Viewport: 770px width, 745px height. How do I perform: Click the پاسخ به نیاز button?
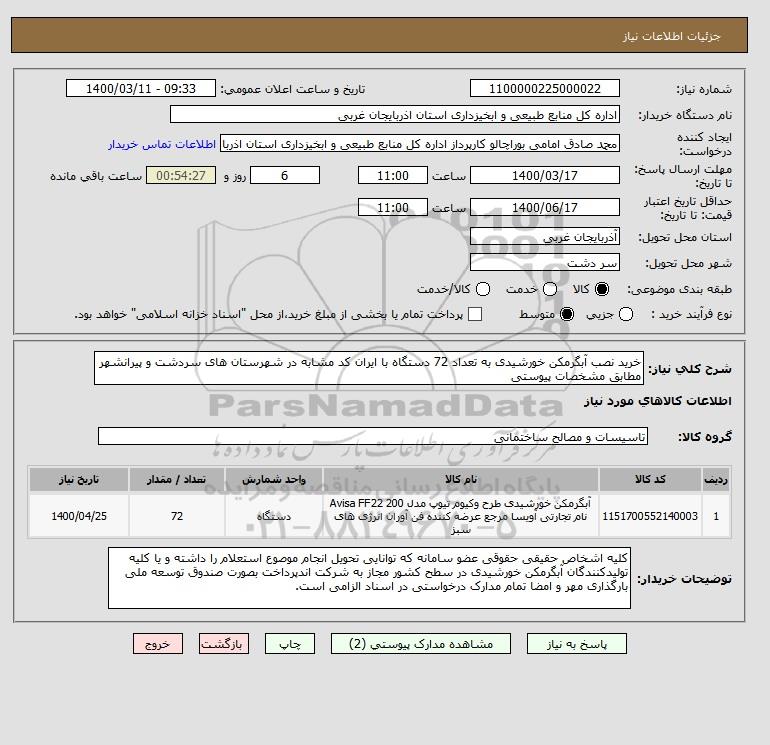[577, 644]
